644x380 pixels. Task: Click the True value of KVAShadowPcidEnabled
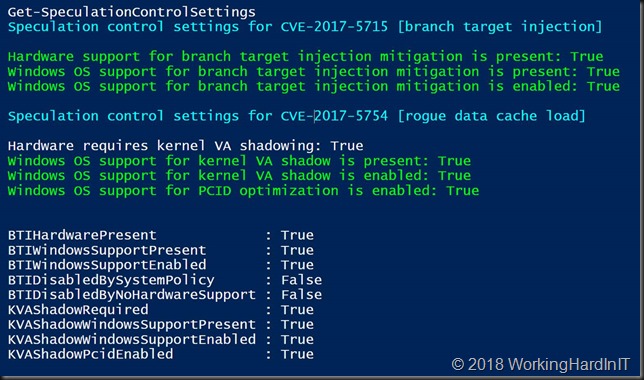pos(297,354)
